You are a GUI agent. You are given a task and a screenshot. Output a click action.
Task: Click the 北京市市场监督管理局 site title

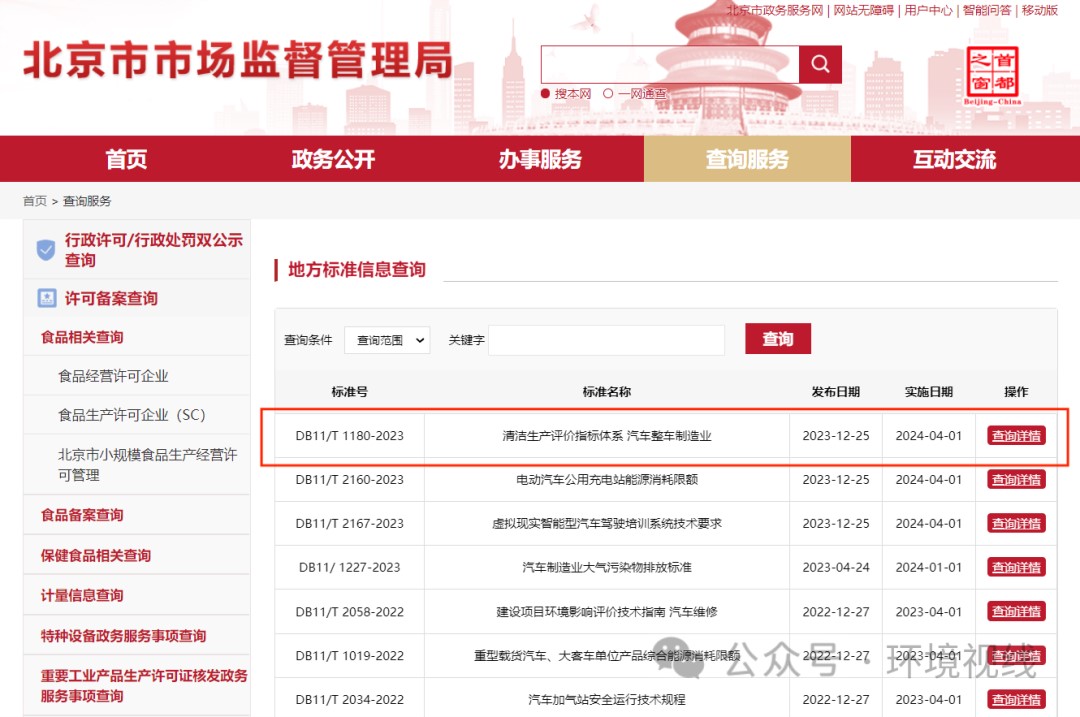tap(238, 60)
